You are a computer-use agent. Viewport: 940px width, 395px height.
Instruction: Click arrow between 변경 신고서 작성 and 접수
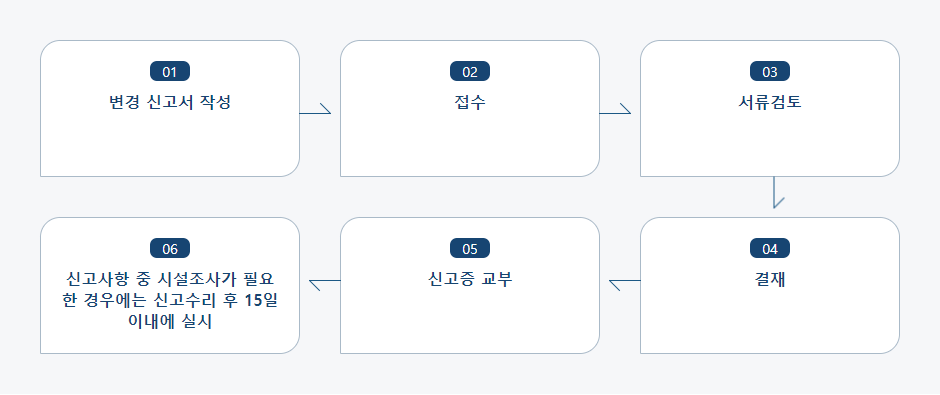[315, 108]
